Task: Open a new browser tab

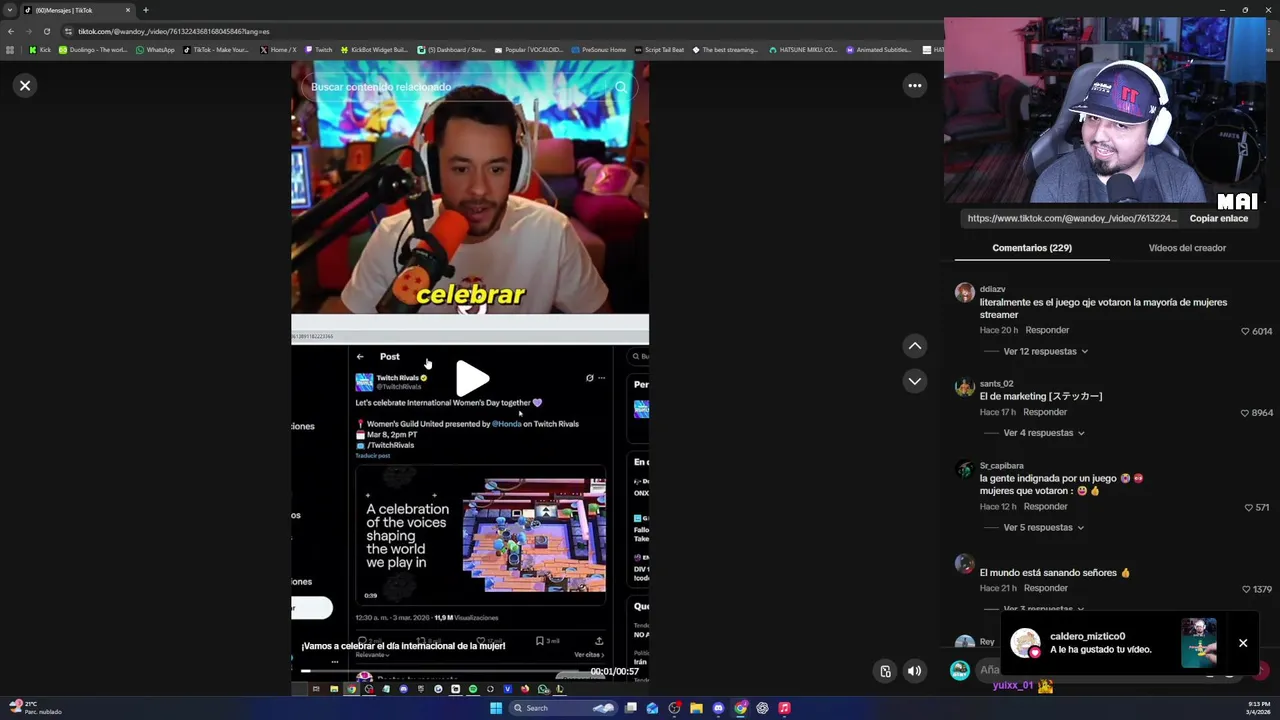Action: click(x=145, y=10)
